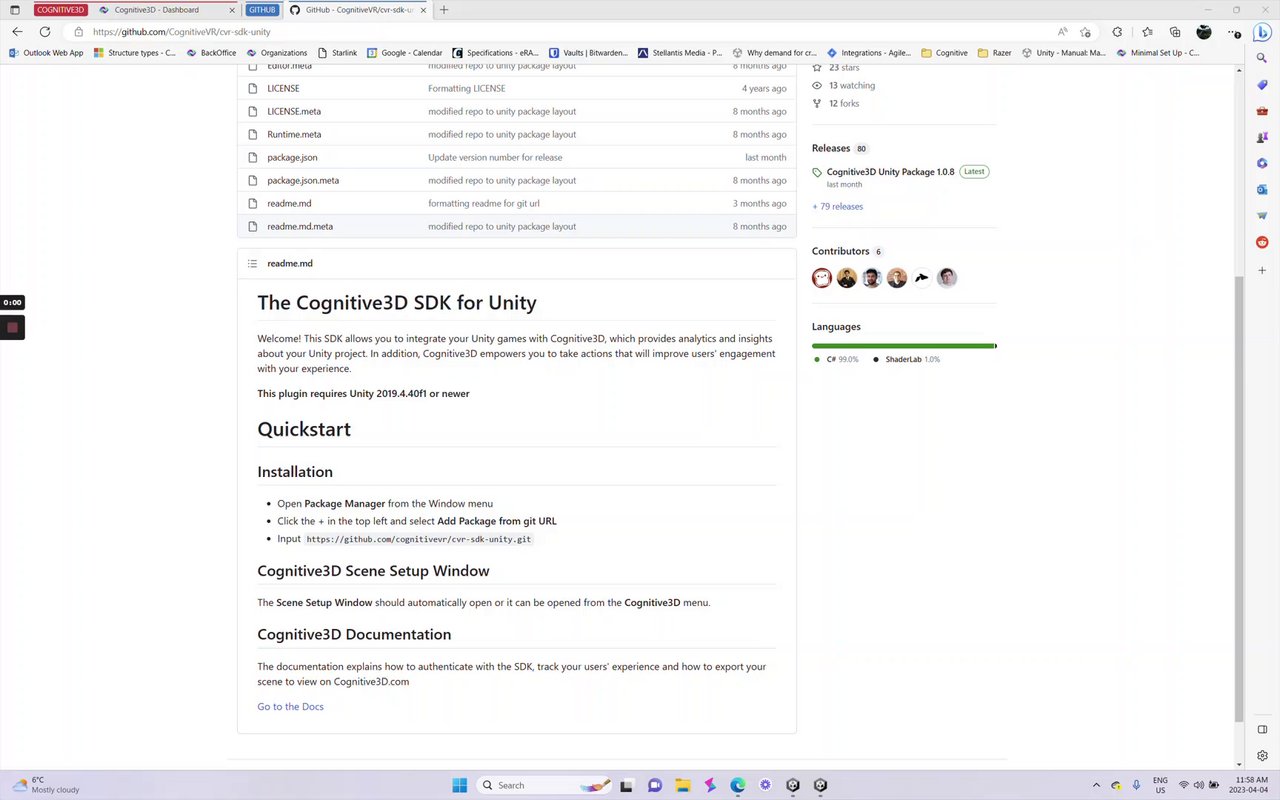Image resolution: width=1280 pixels, height=800 pixels.
Task: Open readme outline list icon
Action: [x=252, y=263]
